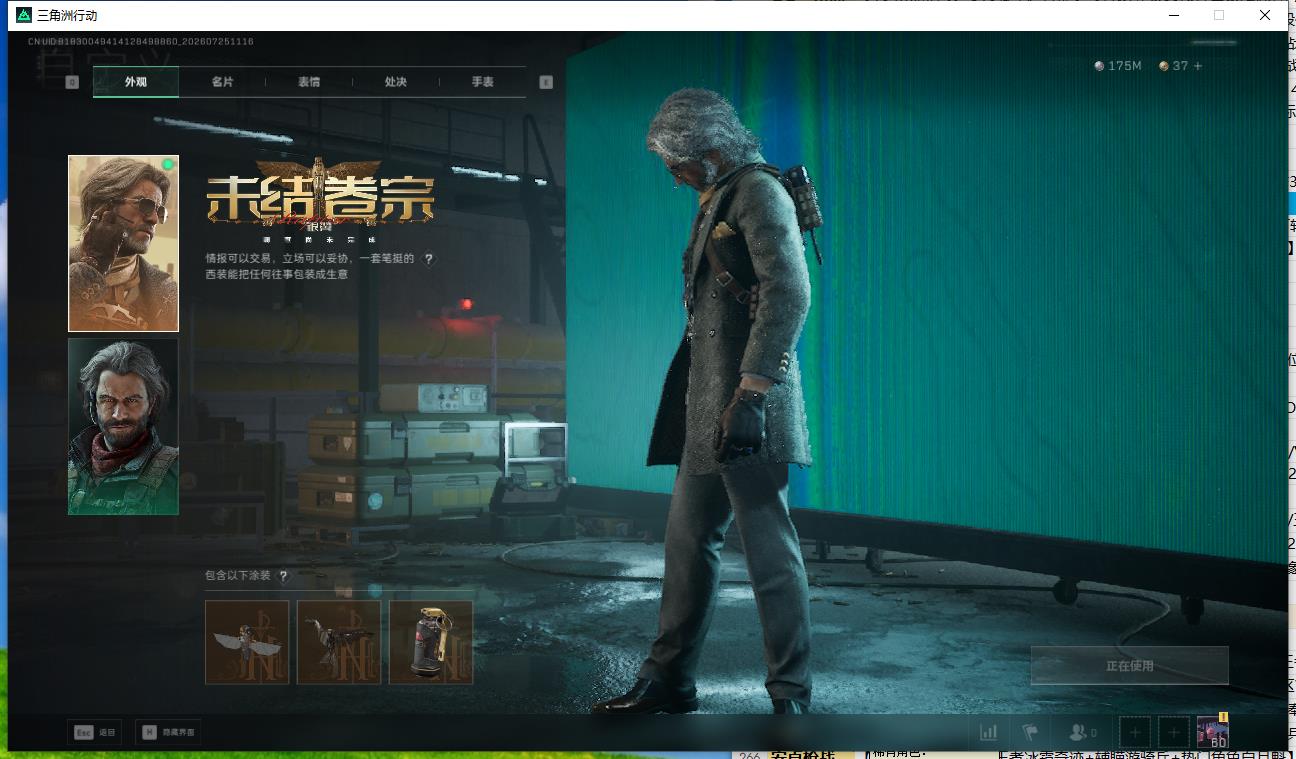Open the flag icon in bottom bar
This screenshot has height=759, width=1296.
[x=1029, y=733]
